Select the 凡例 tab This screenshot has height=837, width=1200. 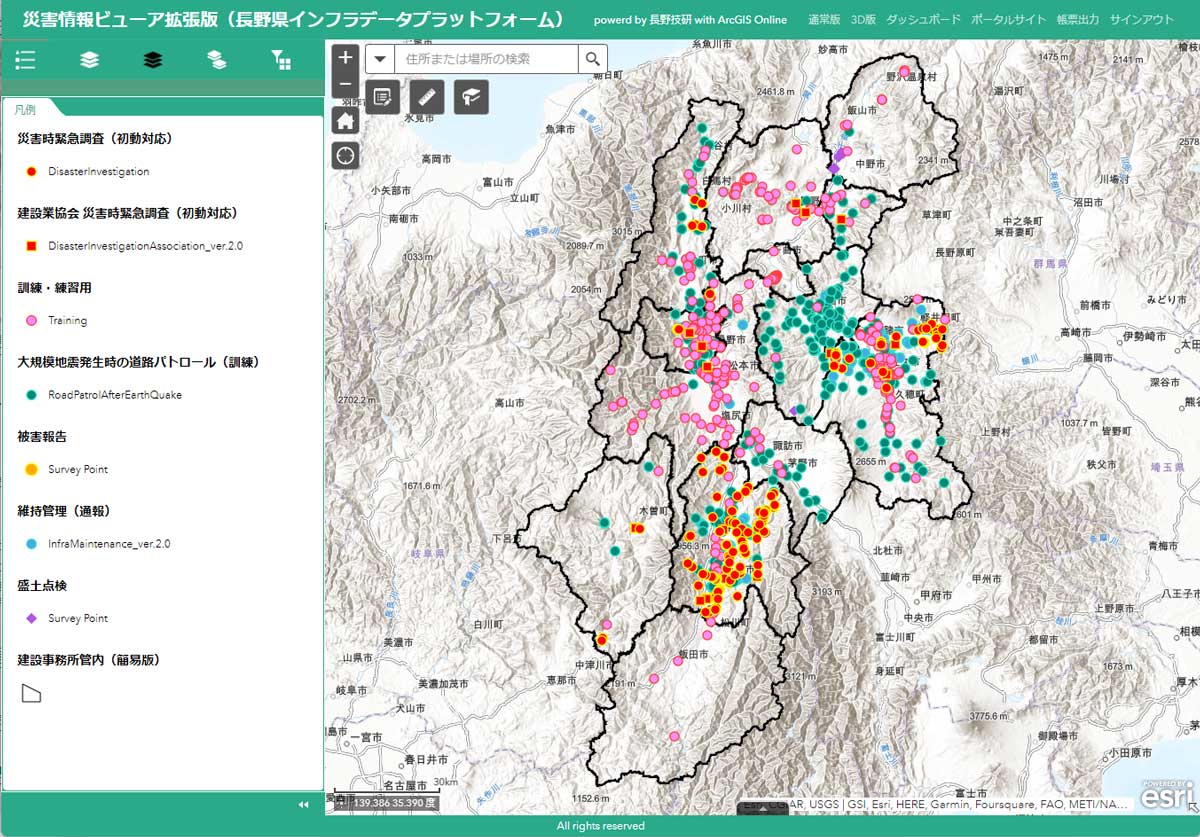(25, 109)
